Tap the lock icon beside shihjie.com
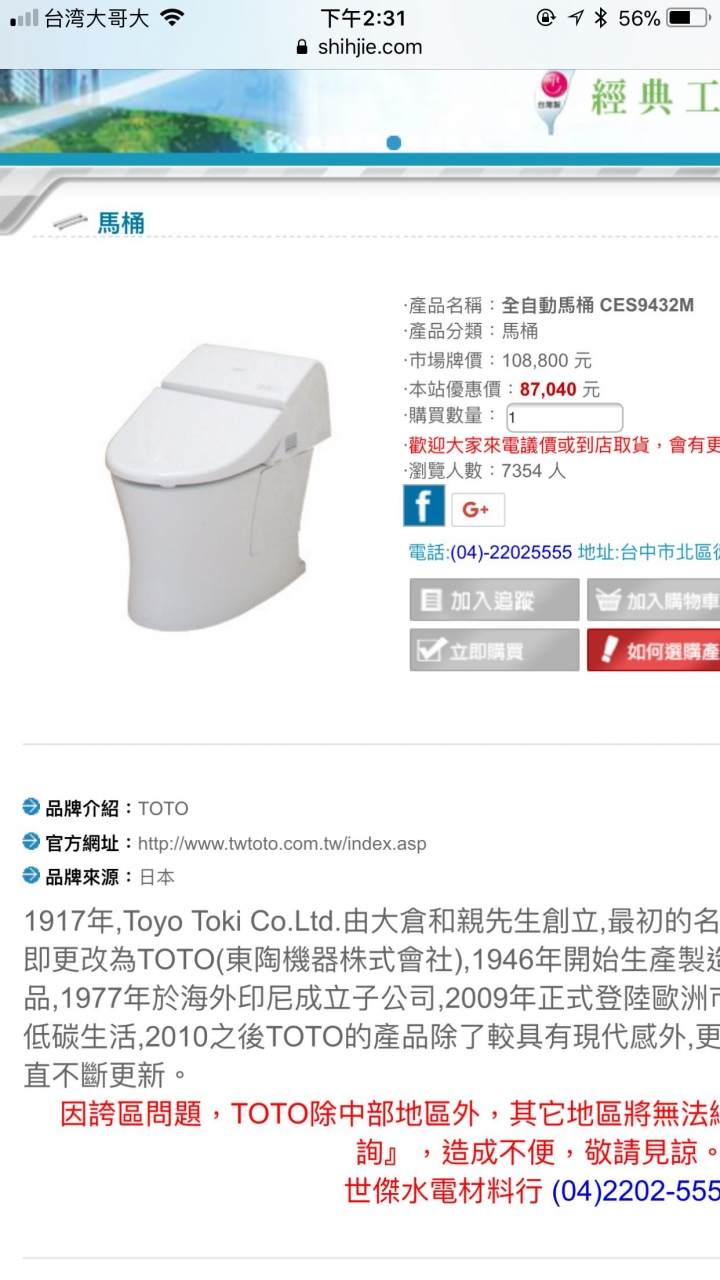The width and height of the screenshot is (720, 1280). (x=303, y=47)
